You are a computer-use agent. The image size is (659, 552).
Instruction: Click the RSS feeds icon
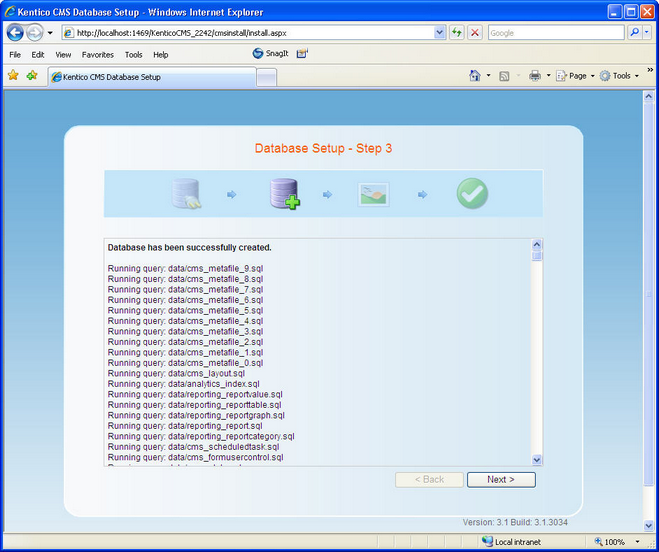504,76
